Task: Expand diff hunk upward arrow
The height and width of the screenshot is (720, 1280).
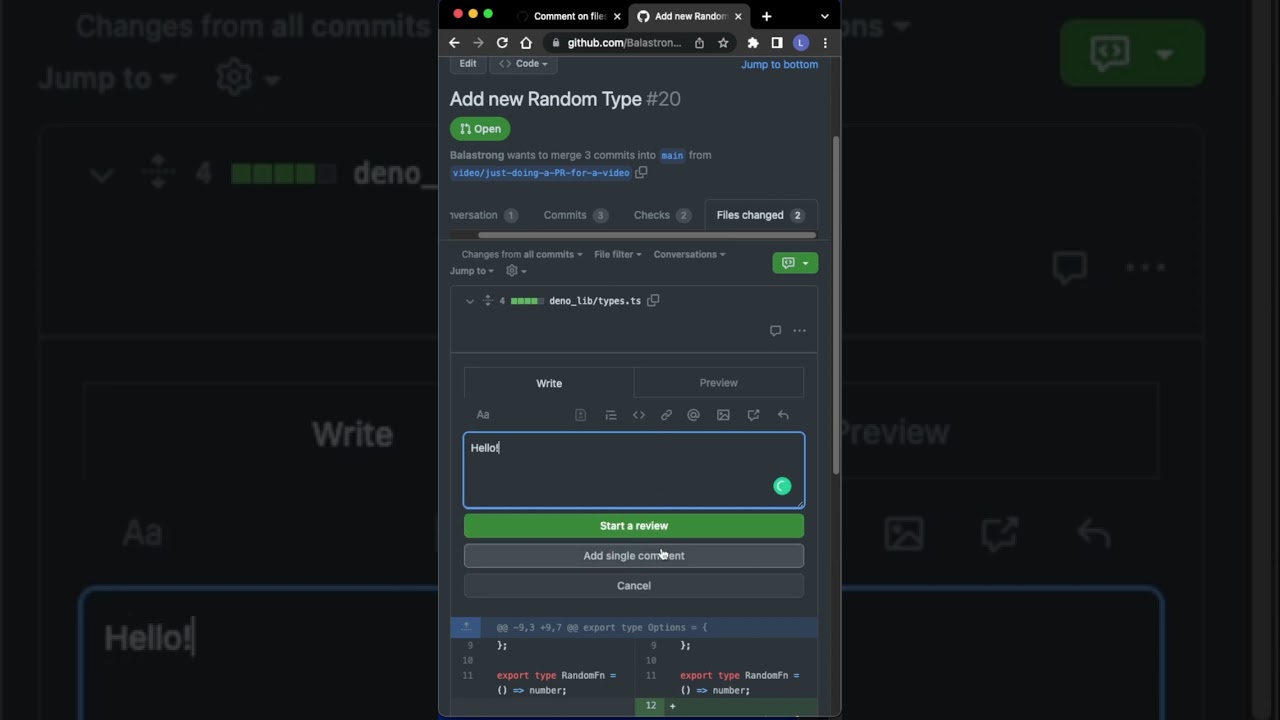Action: [466, 627]
